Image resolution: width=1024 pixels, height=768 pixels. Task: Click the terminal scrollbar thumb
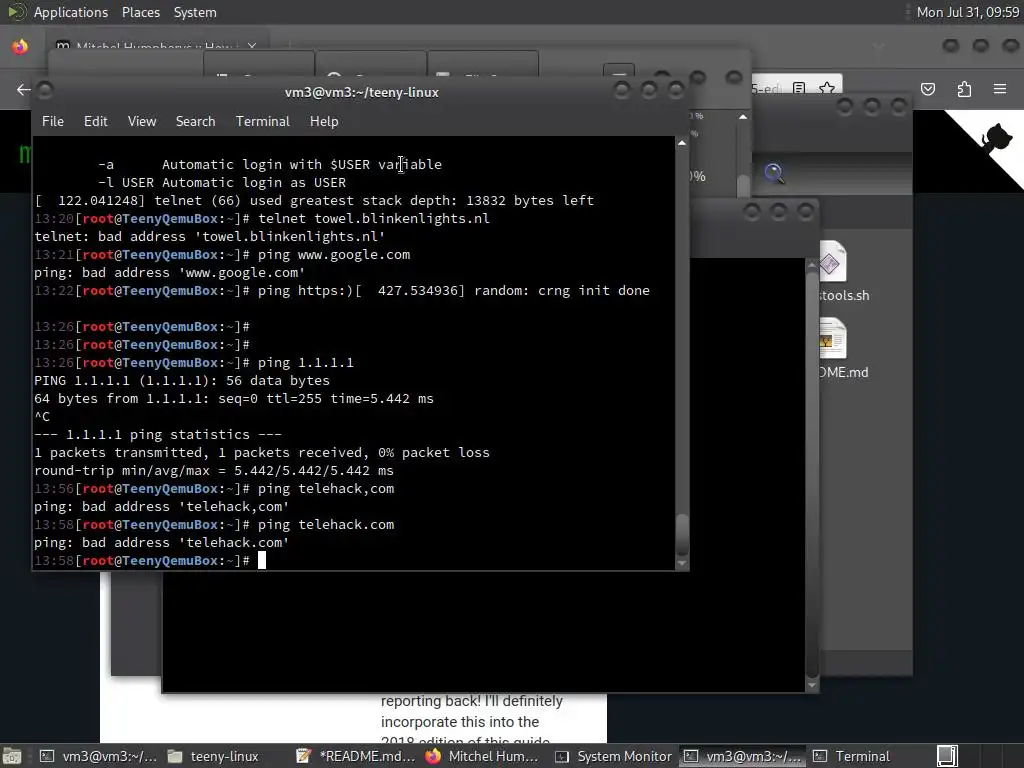point(682,534)
